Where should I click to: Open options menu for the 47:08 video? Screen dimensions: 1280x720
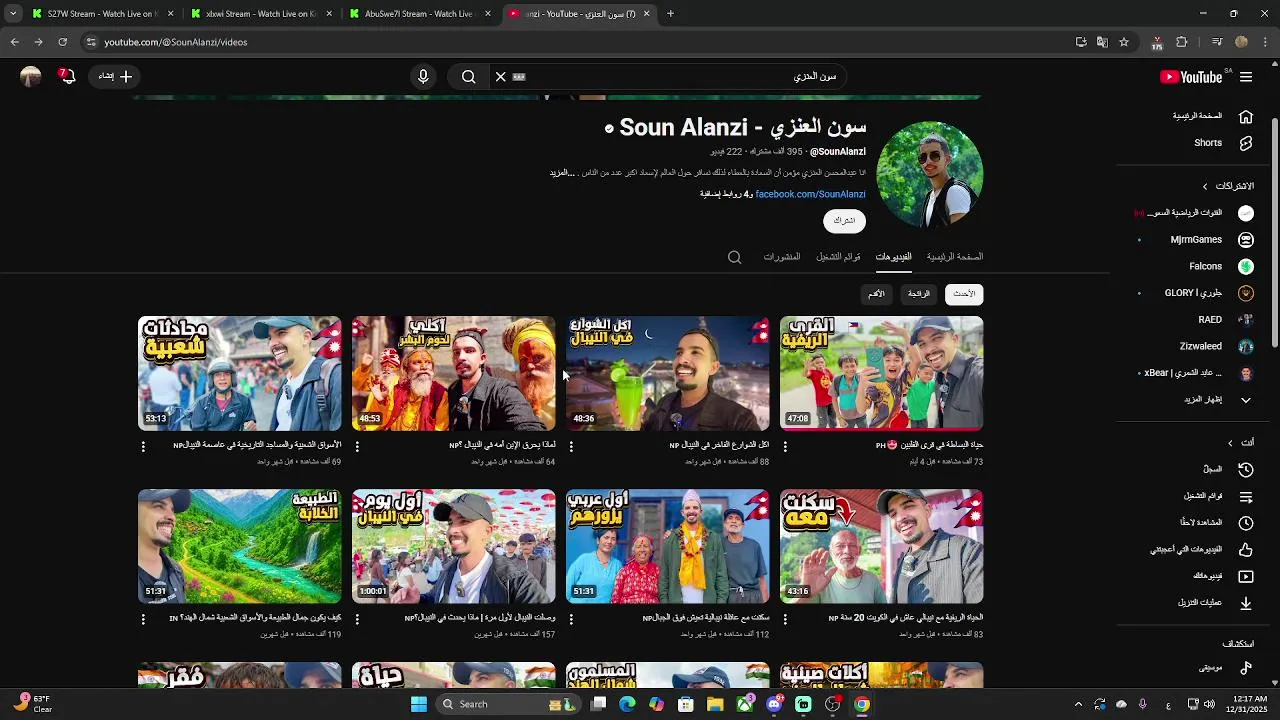[x=785, y=447]
